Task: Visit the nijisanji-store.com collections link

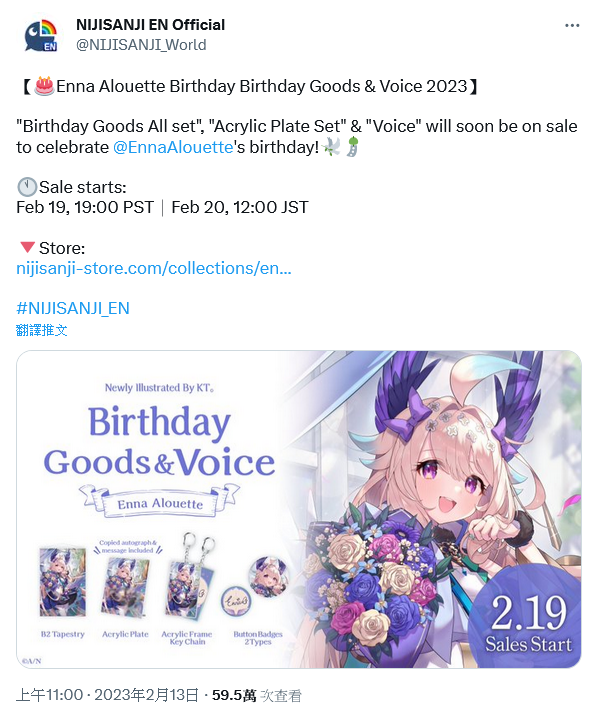Action: [x=154, y=268]
